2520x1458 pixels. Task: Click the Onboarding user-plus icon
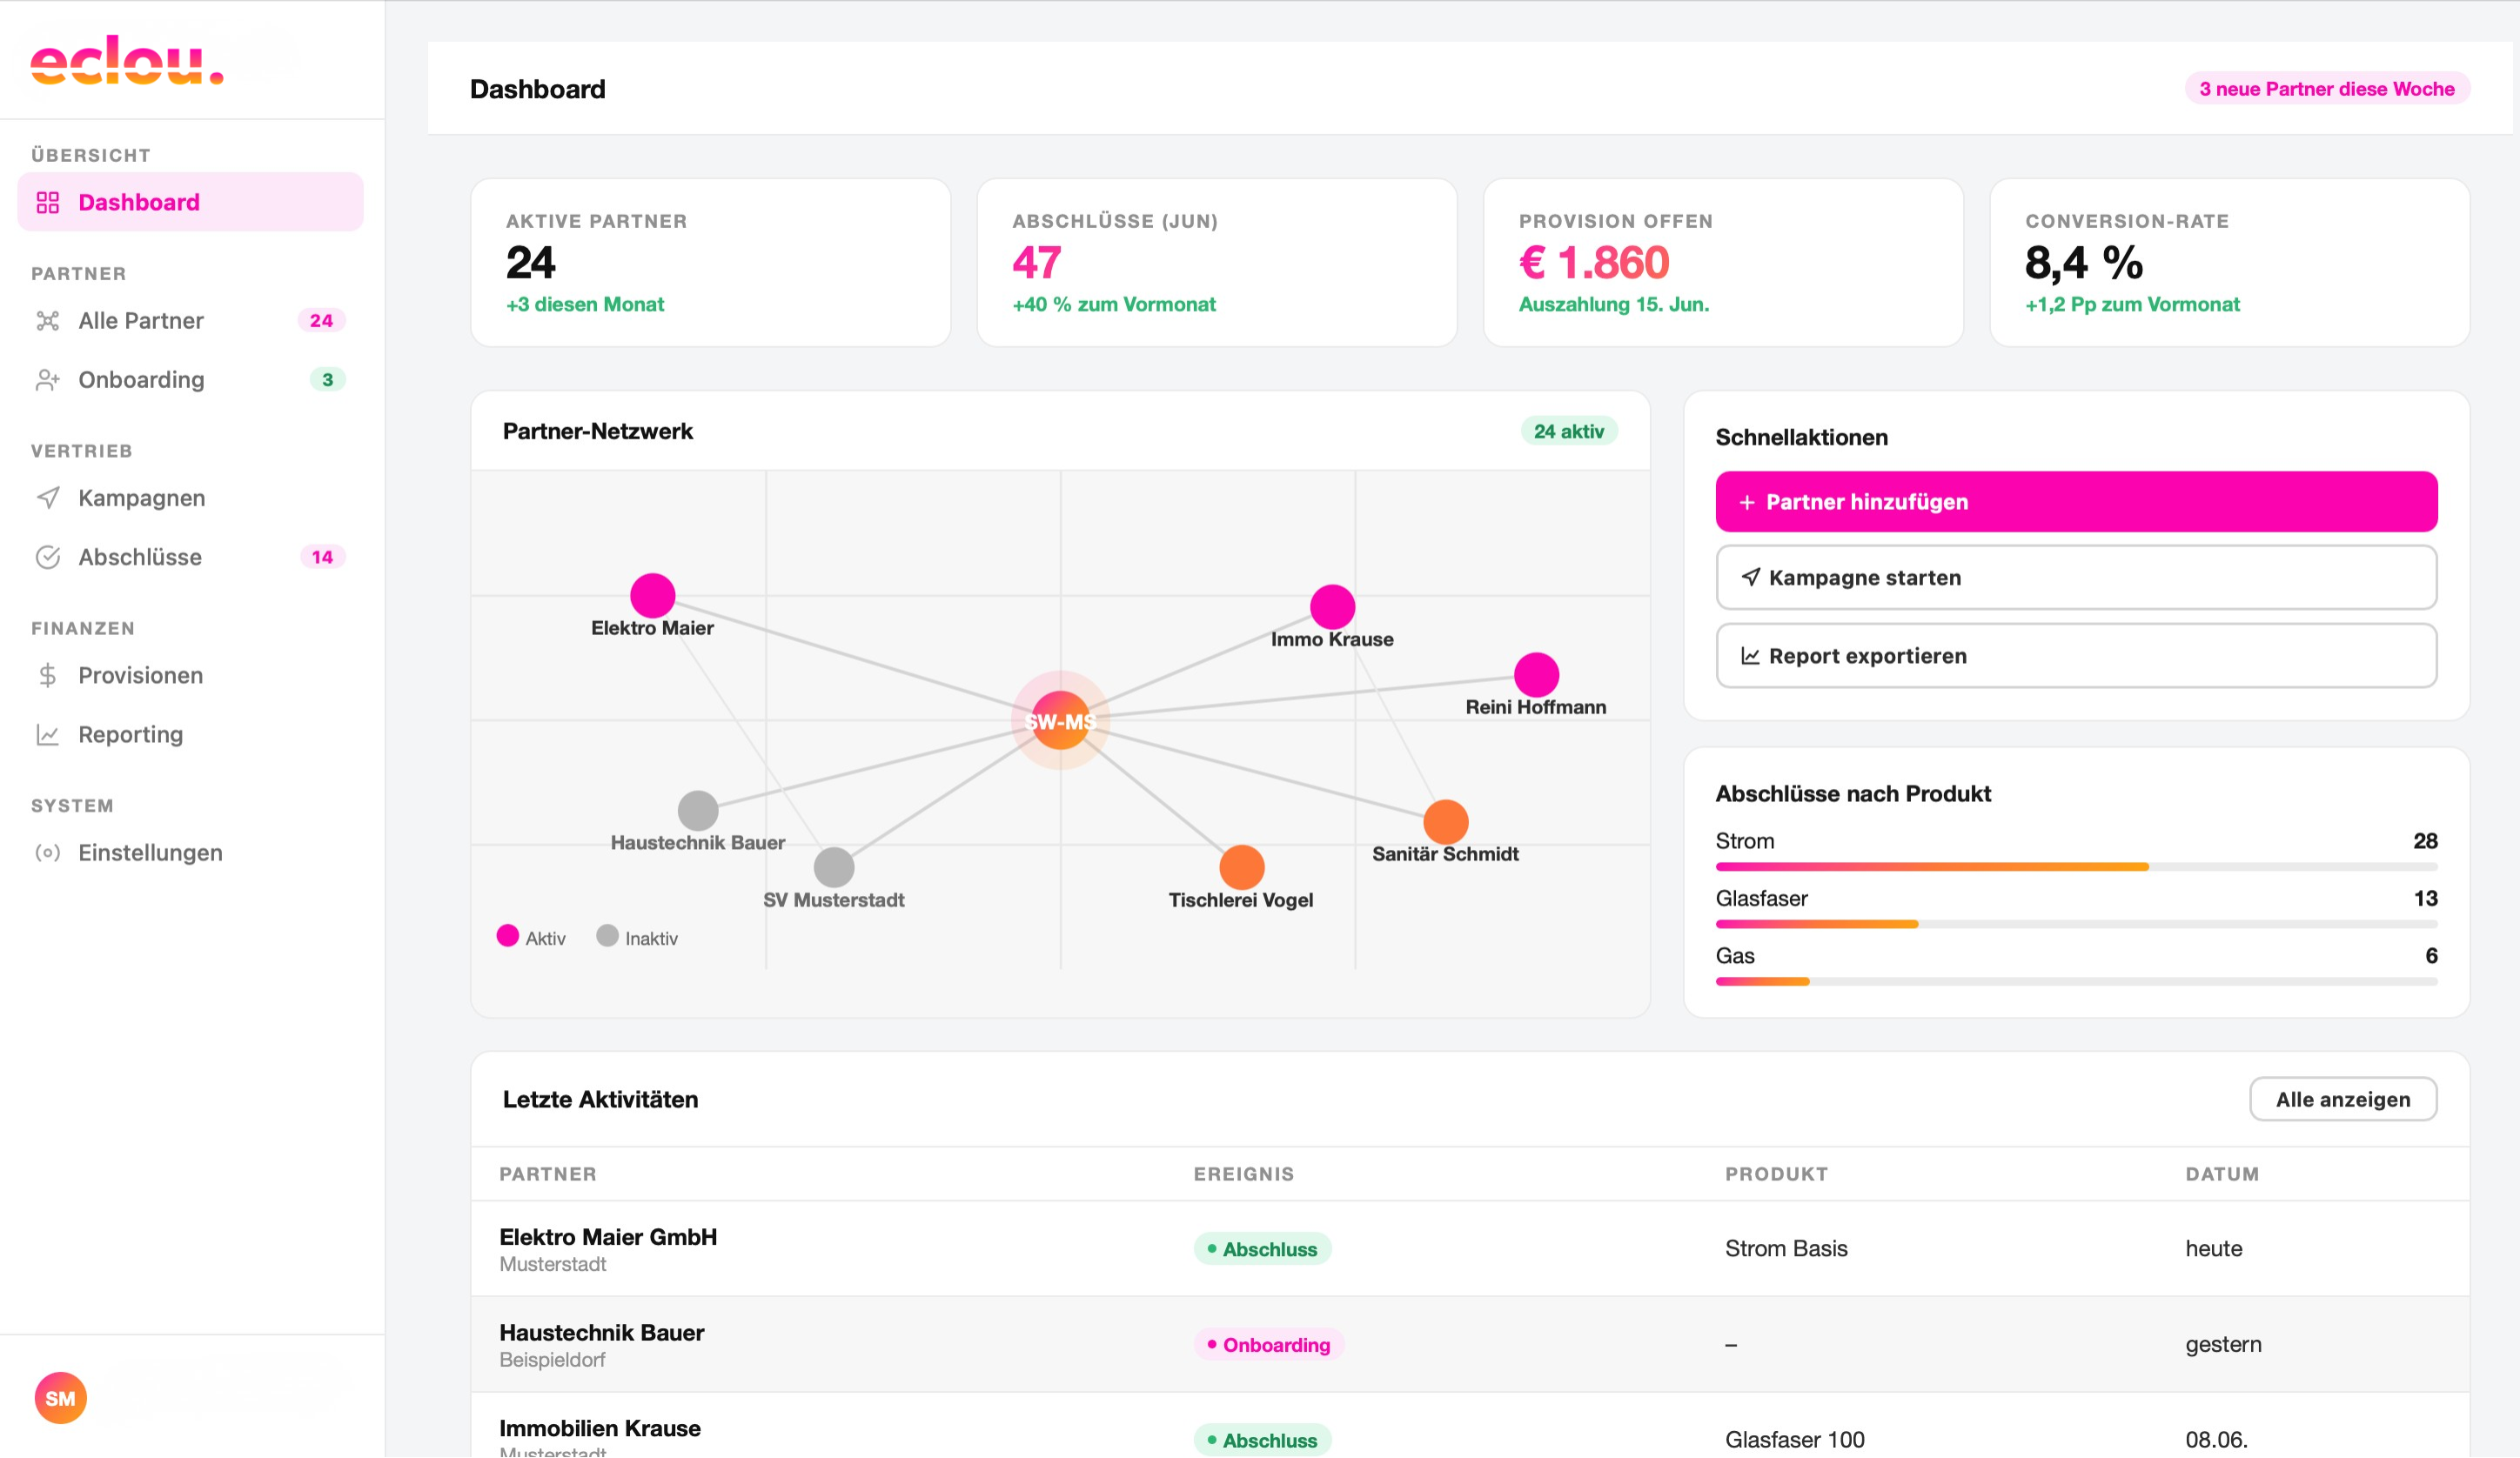coord(48,380)
